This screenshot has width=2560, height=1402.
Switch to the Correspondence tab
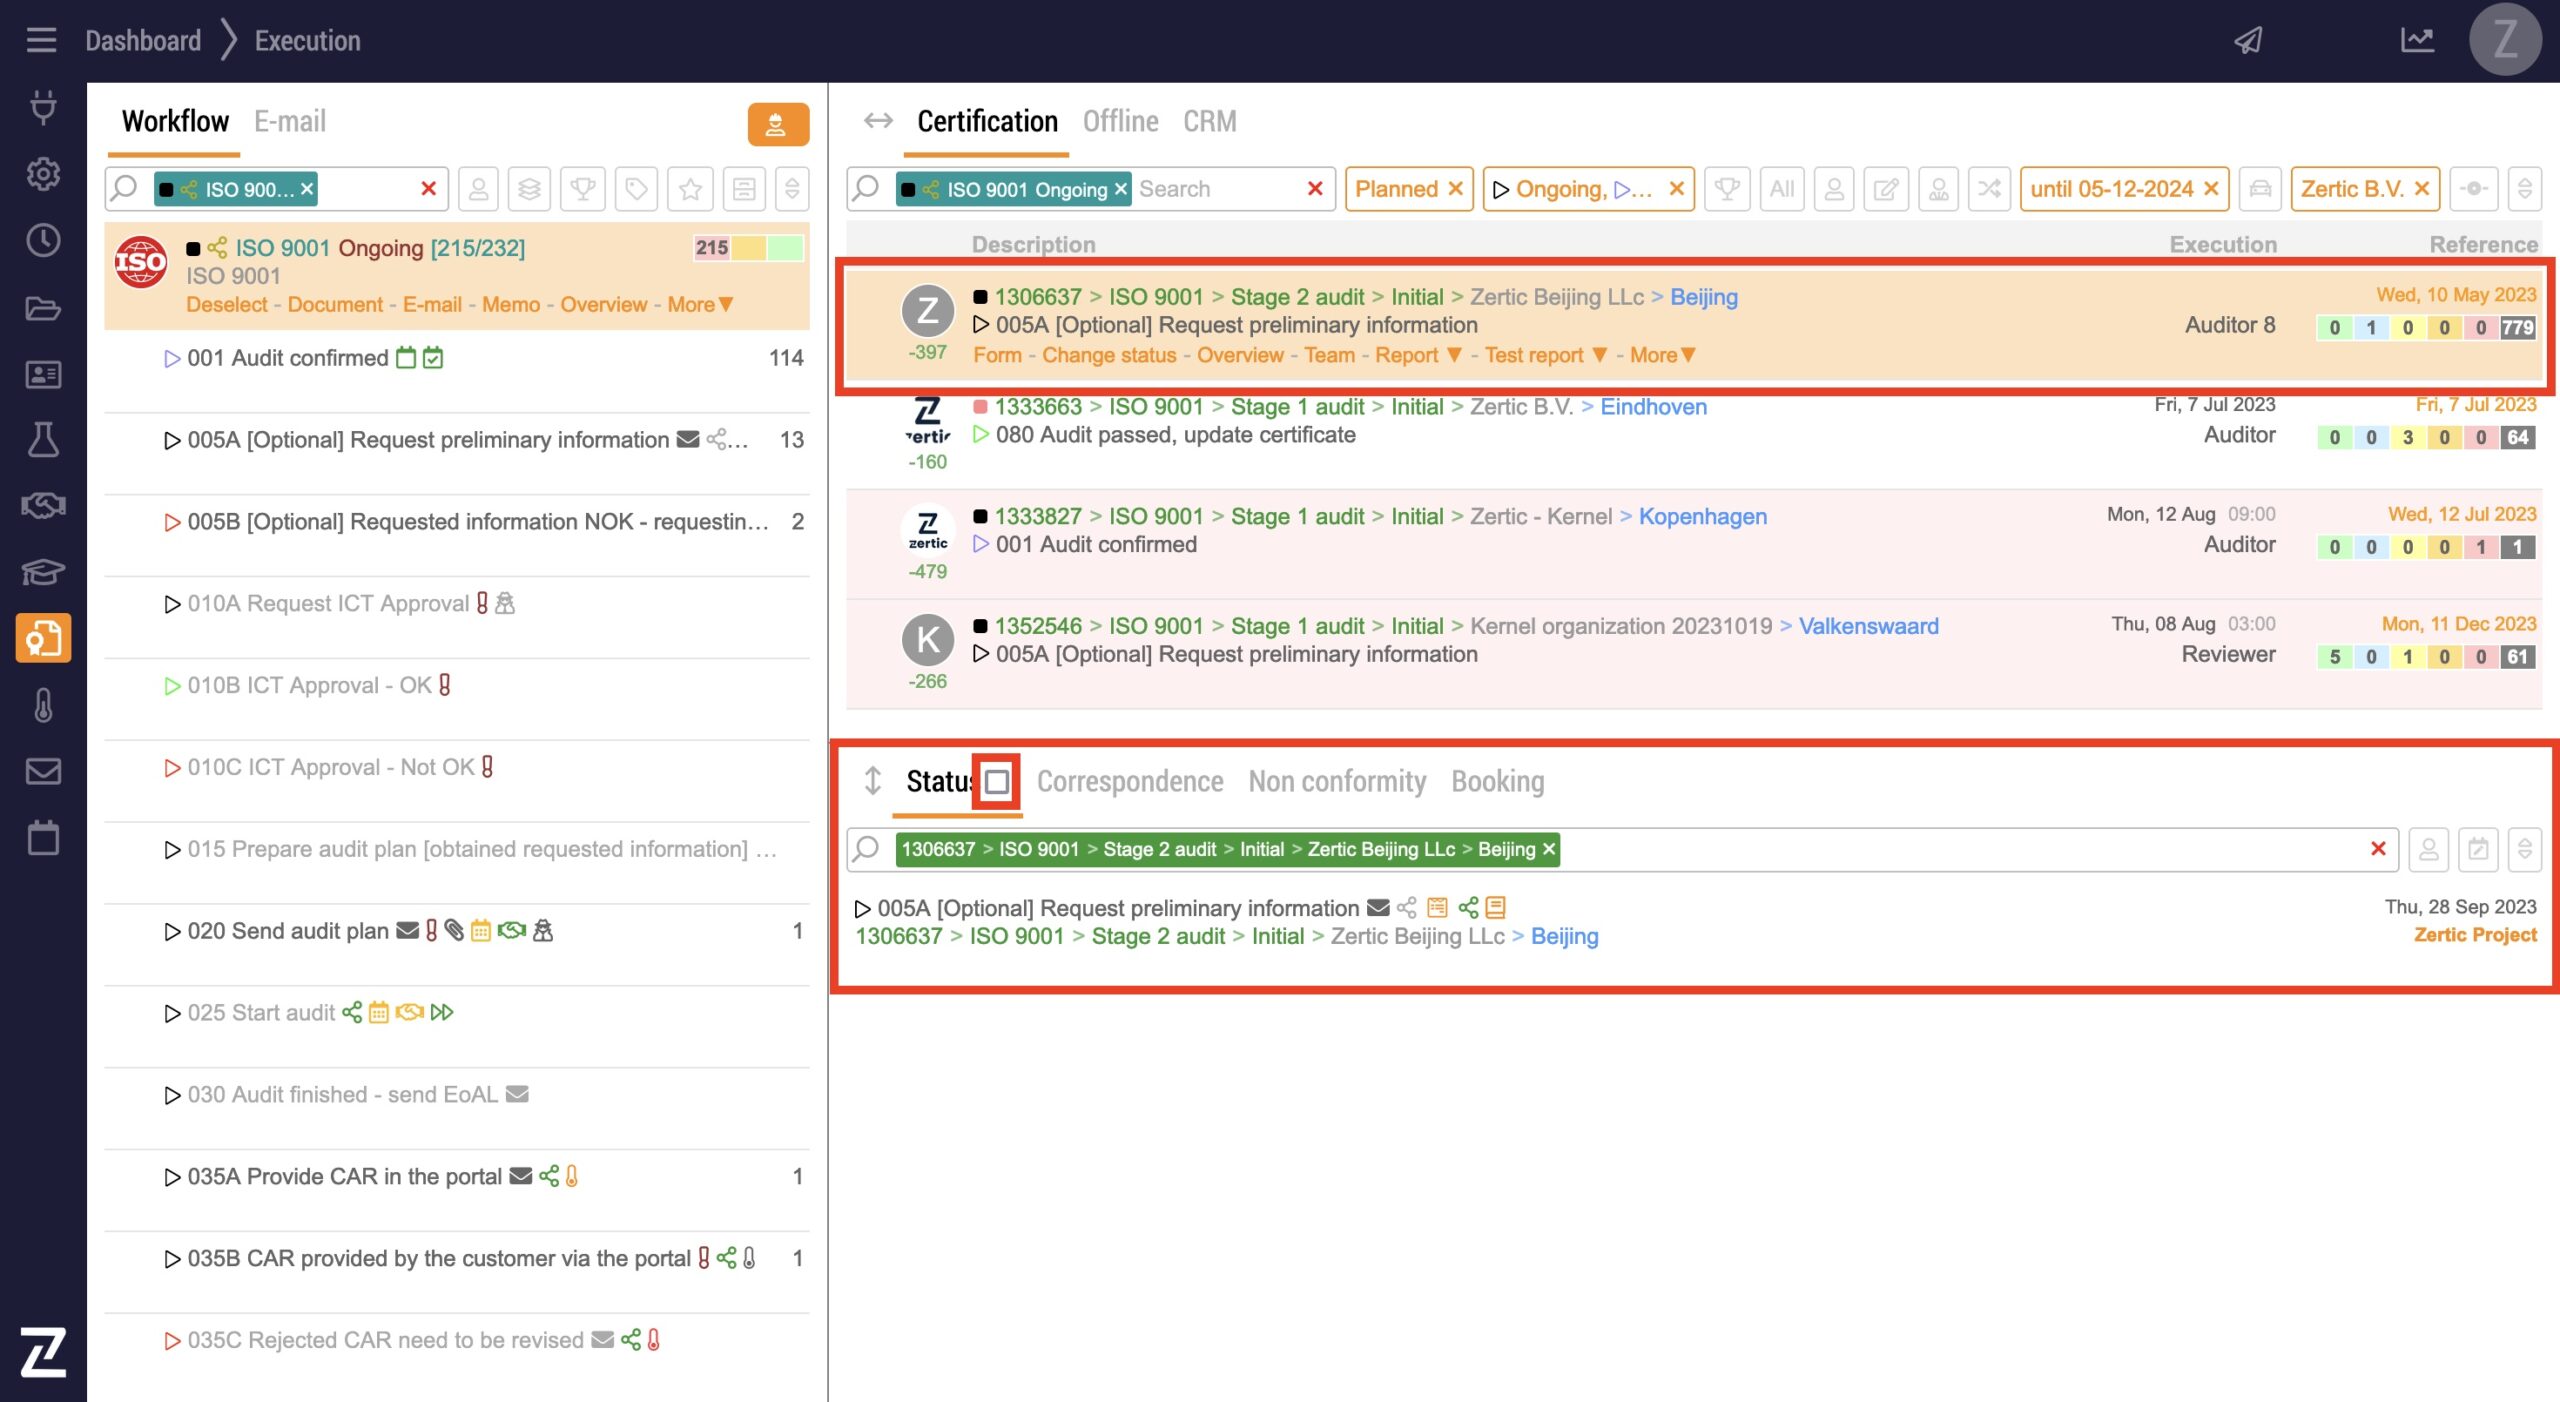1129,781
